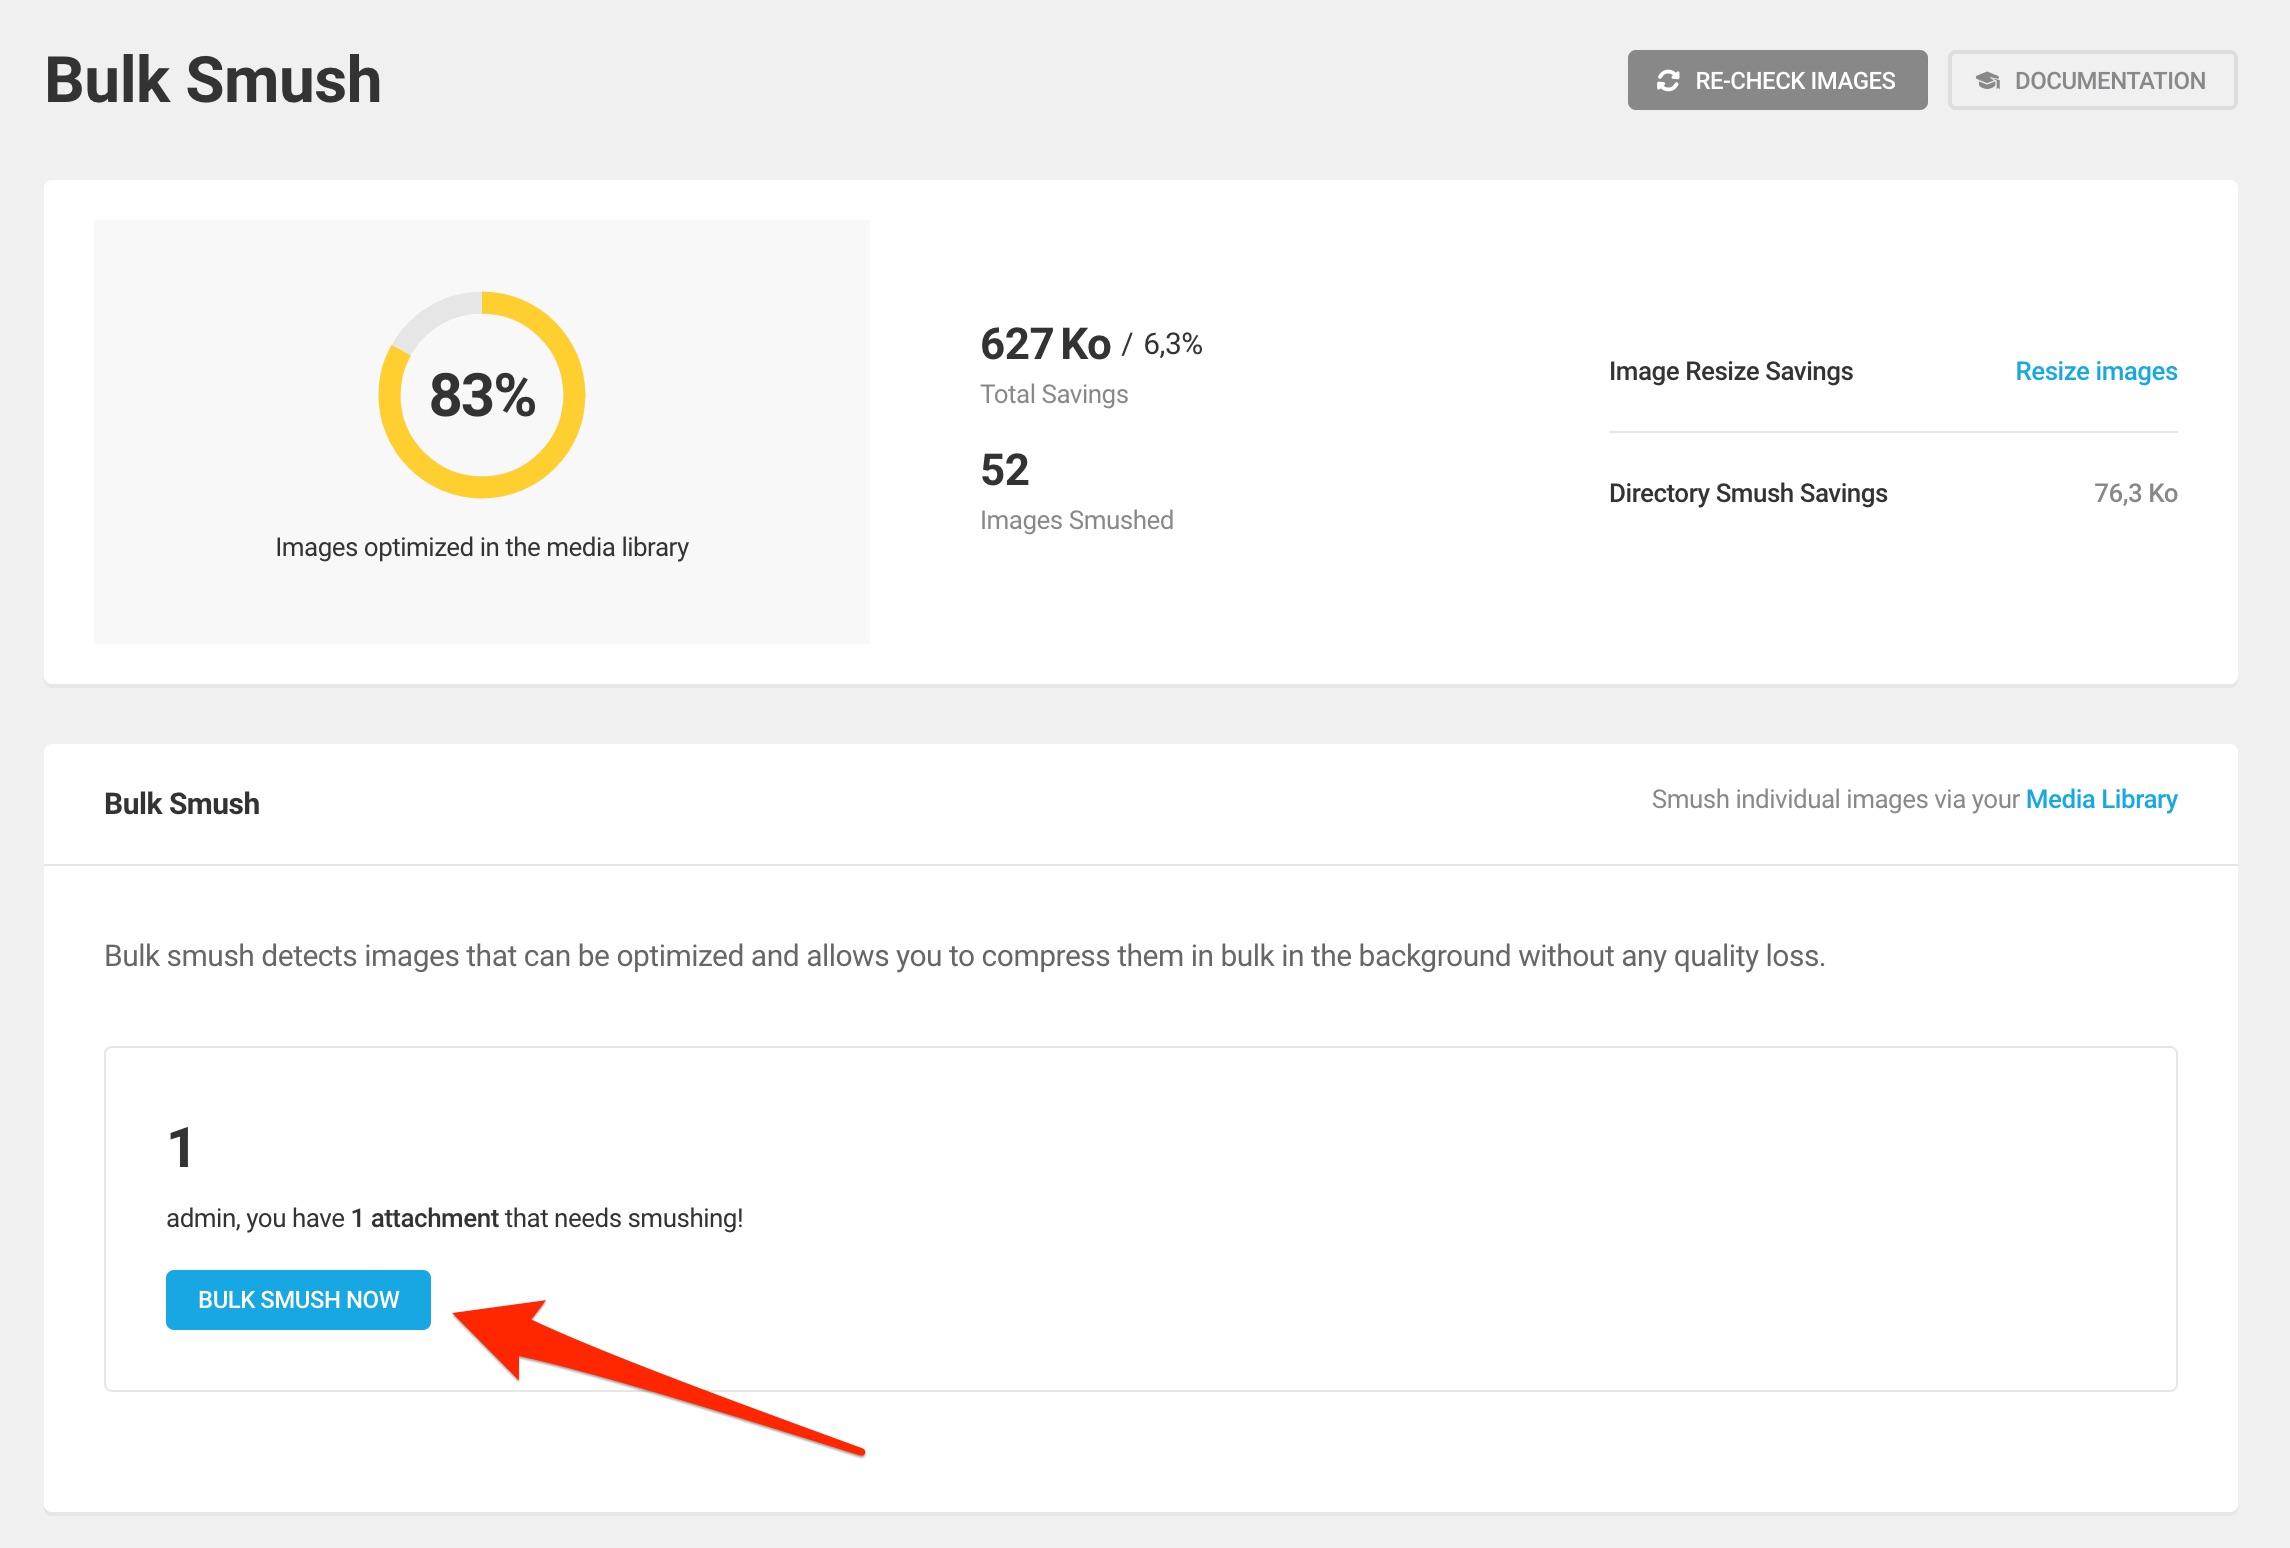This screenshot has width=2290, height=1548.
Task: Select the 52 images smushed count
Action: (x=1005, y=470)
